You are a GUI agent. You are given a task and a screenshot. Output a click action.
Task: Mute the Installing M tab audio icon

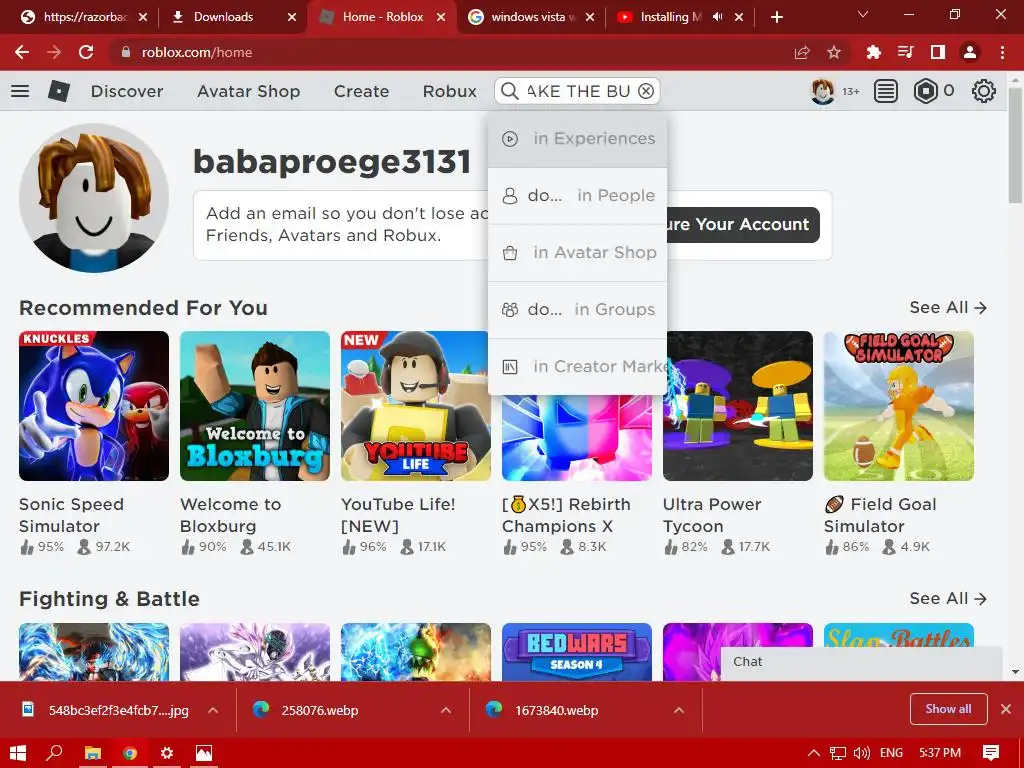(x=718, y=17)
